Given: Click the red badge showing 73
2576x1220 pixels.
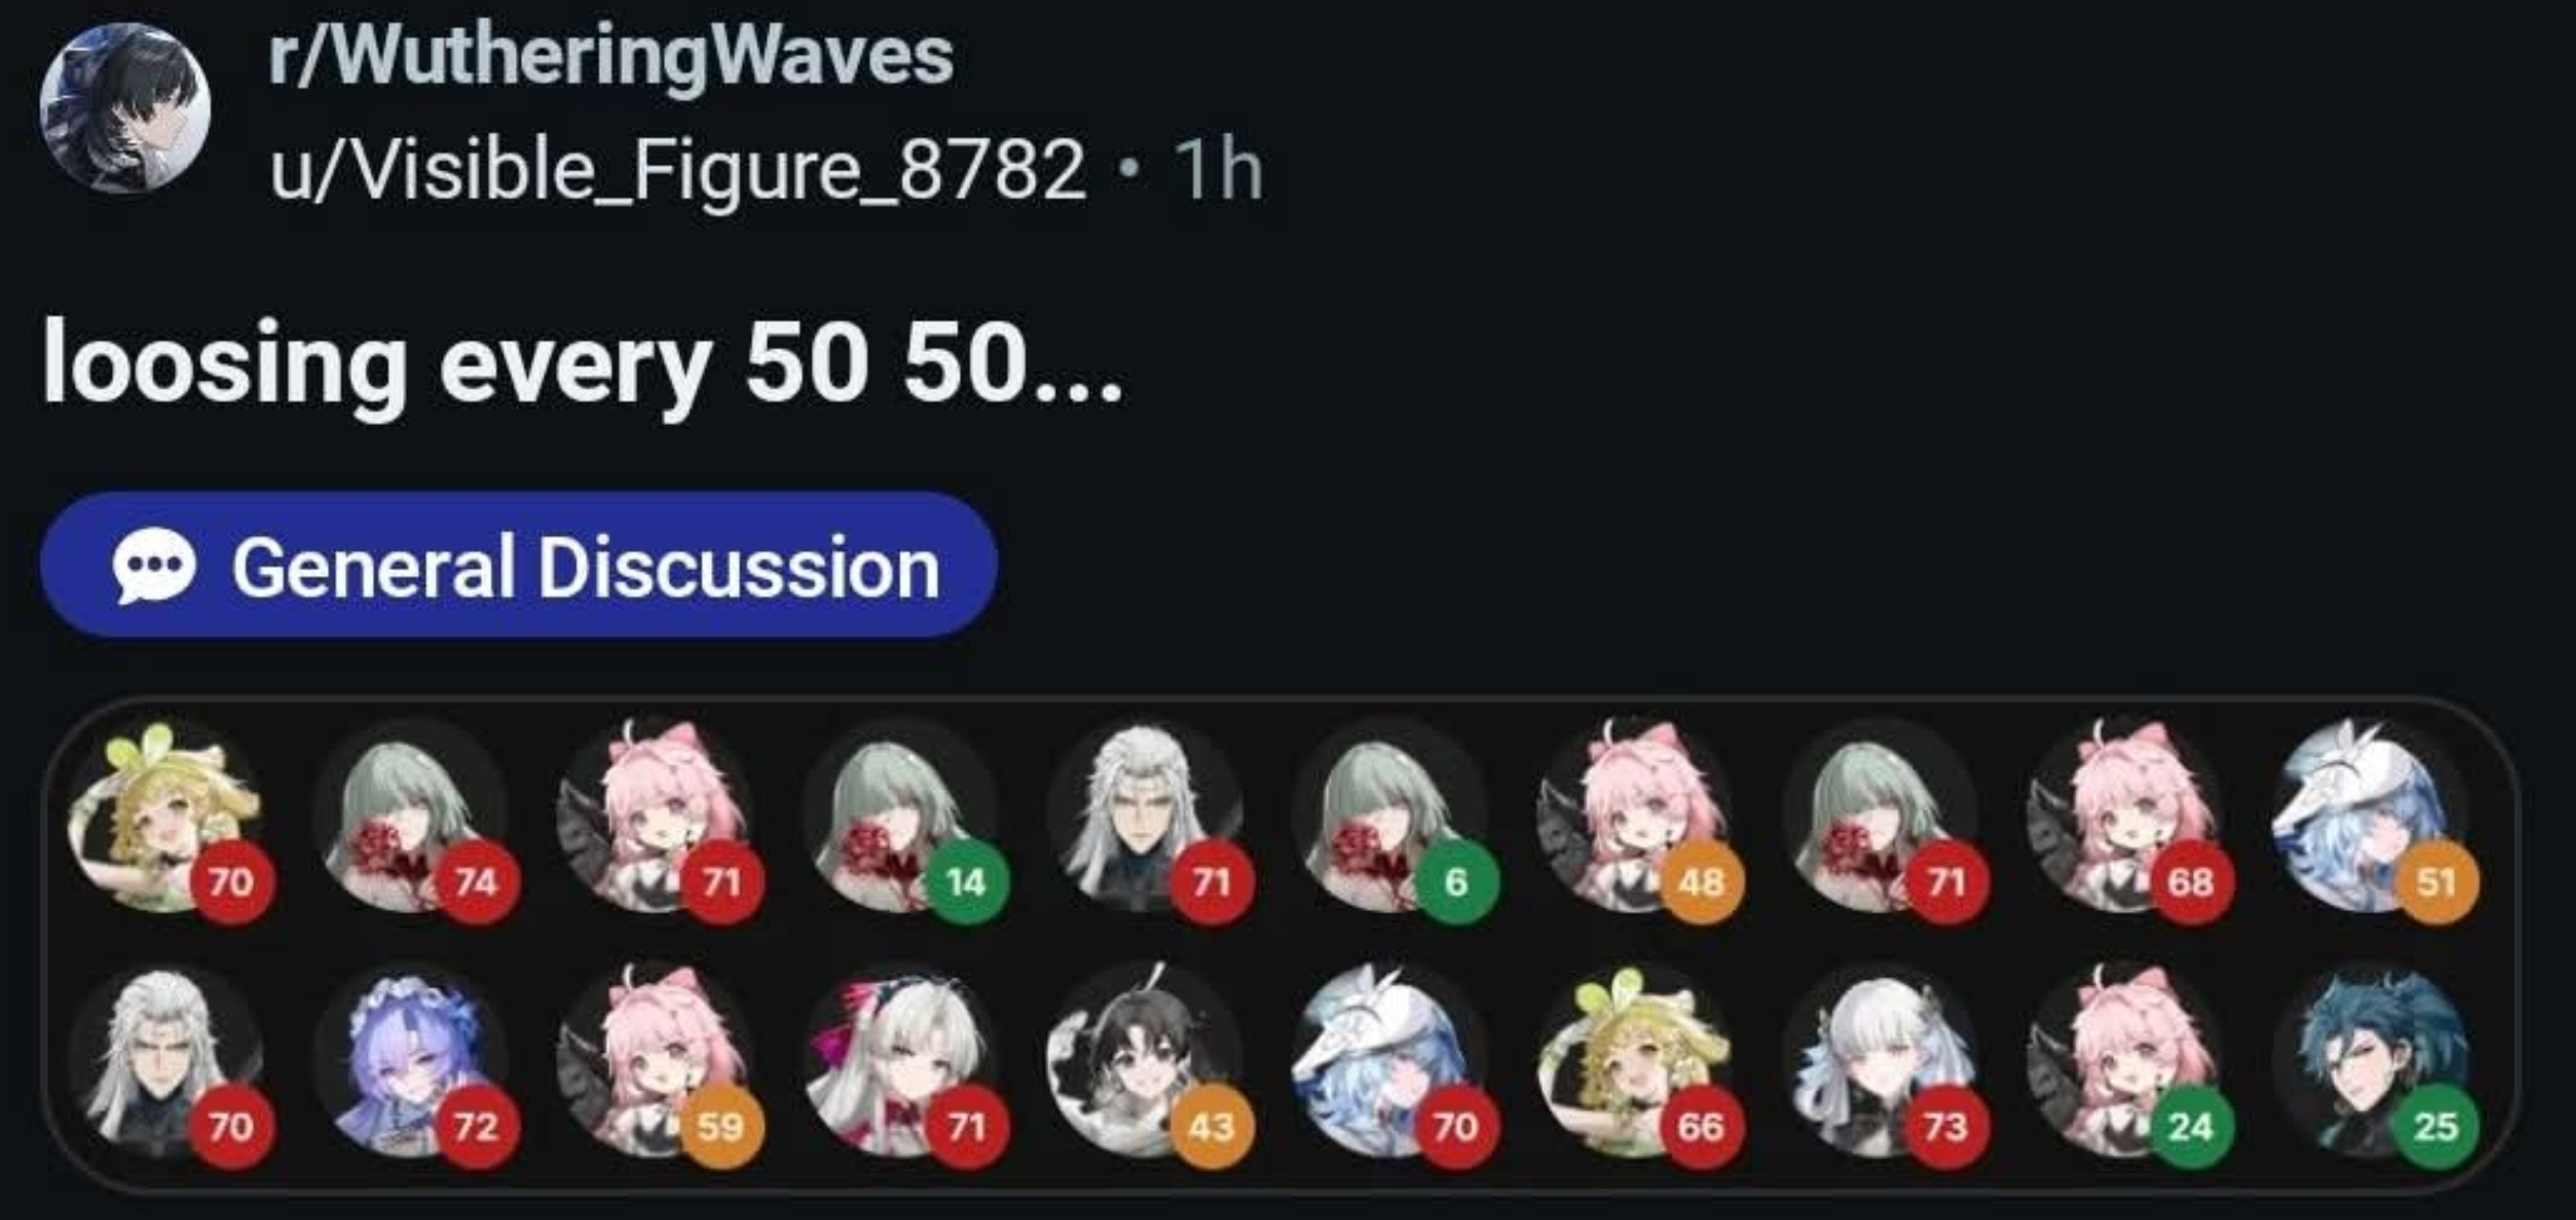Looking at the screenshot, I should [1946, 1127].
